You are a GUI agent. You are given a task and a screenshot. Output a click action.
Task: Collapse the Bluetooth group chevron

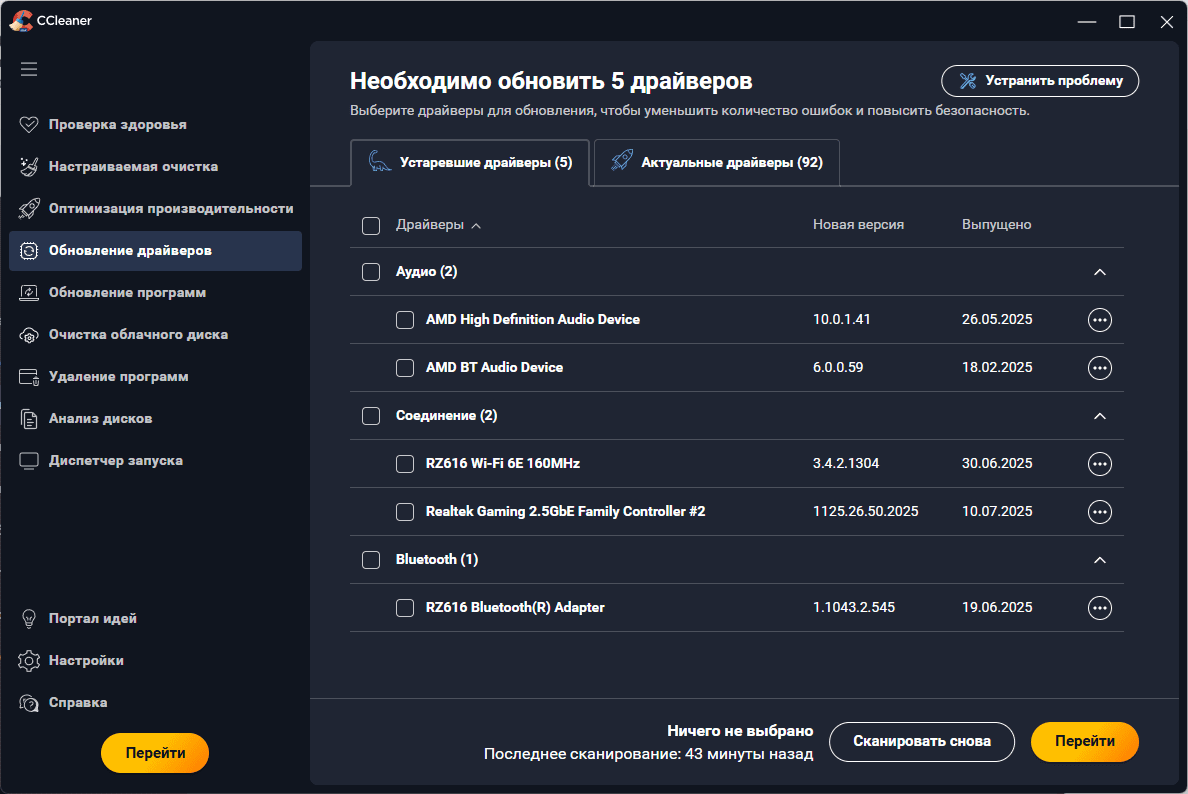[1099, 560]
